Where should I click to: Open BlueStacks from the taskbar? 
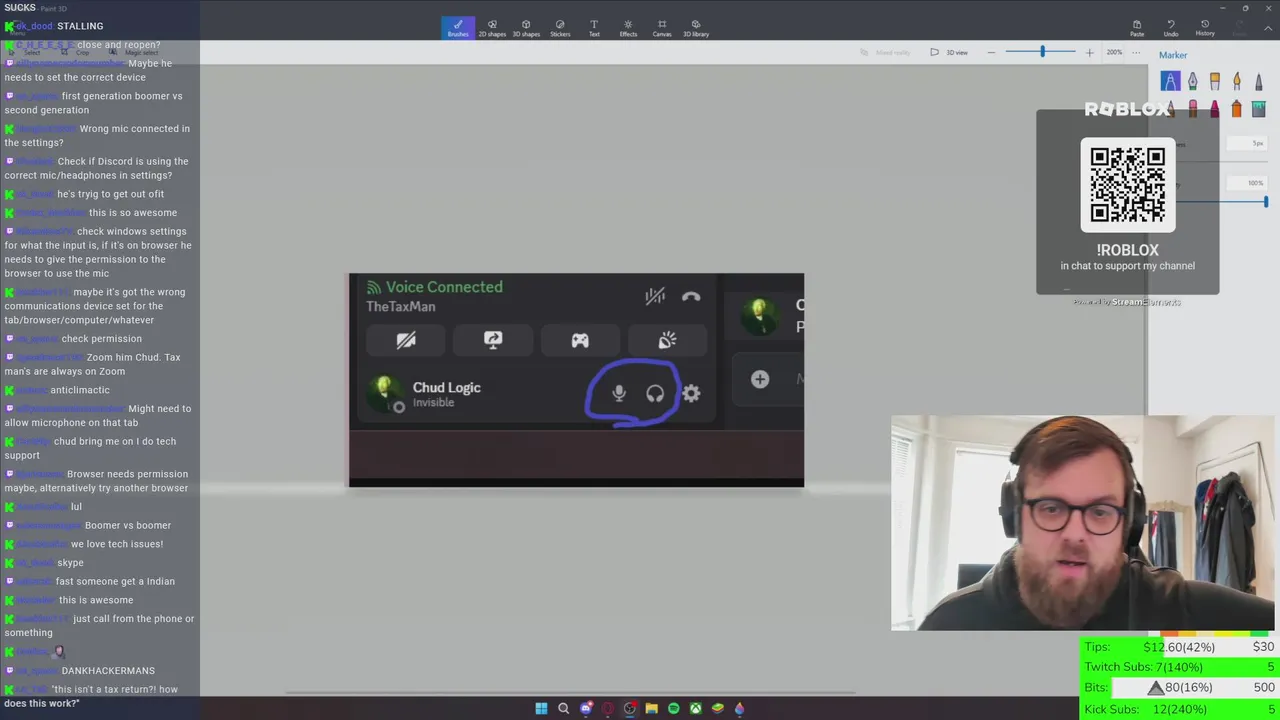[x=717, y=708]
